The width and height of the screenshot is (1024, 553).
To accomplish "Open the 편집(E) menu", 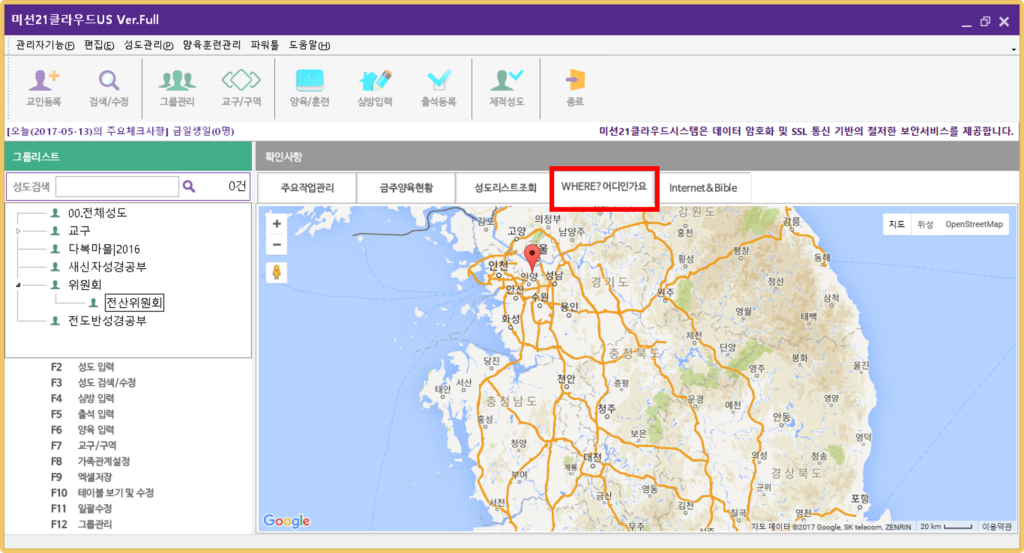I will coord(99,45).
